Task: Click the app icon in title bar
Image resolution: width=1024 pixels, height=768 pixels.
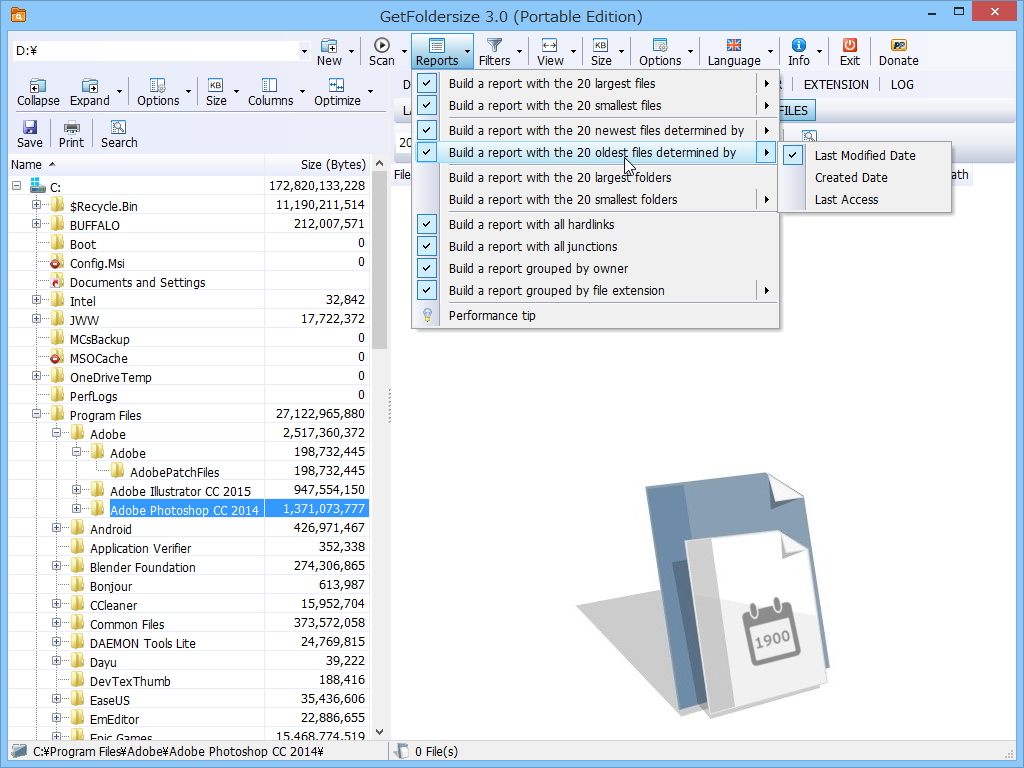Action: point(18,14)
